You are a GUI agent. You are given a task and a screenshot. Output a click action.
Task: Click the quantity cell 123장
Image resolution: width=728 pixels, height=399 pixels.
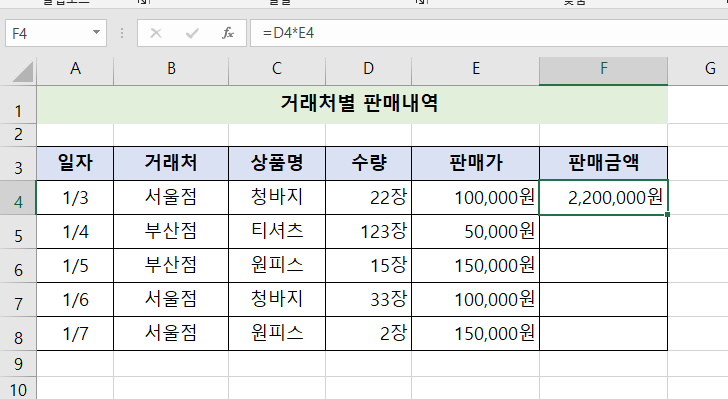369,231
